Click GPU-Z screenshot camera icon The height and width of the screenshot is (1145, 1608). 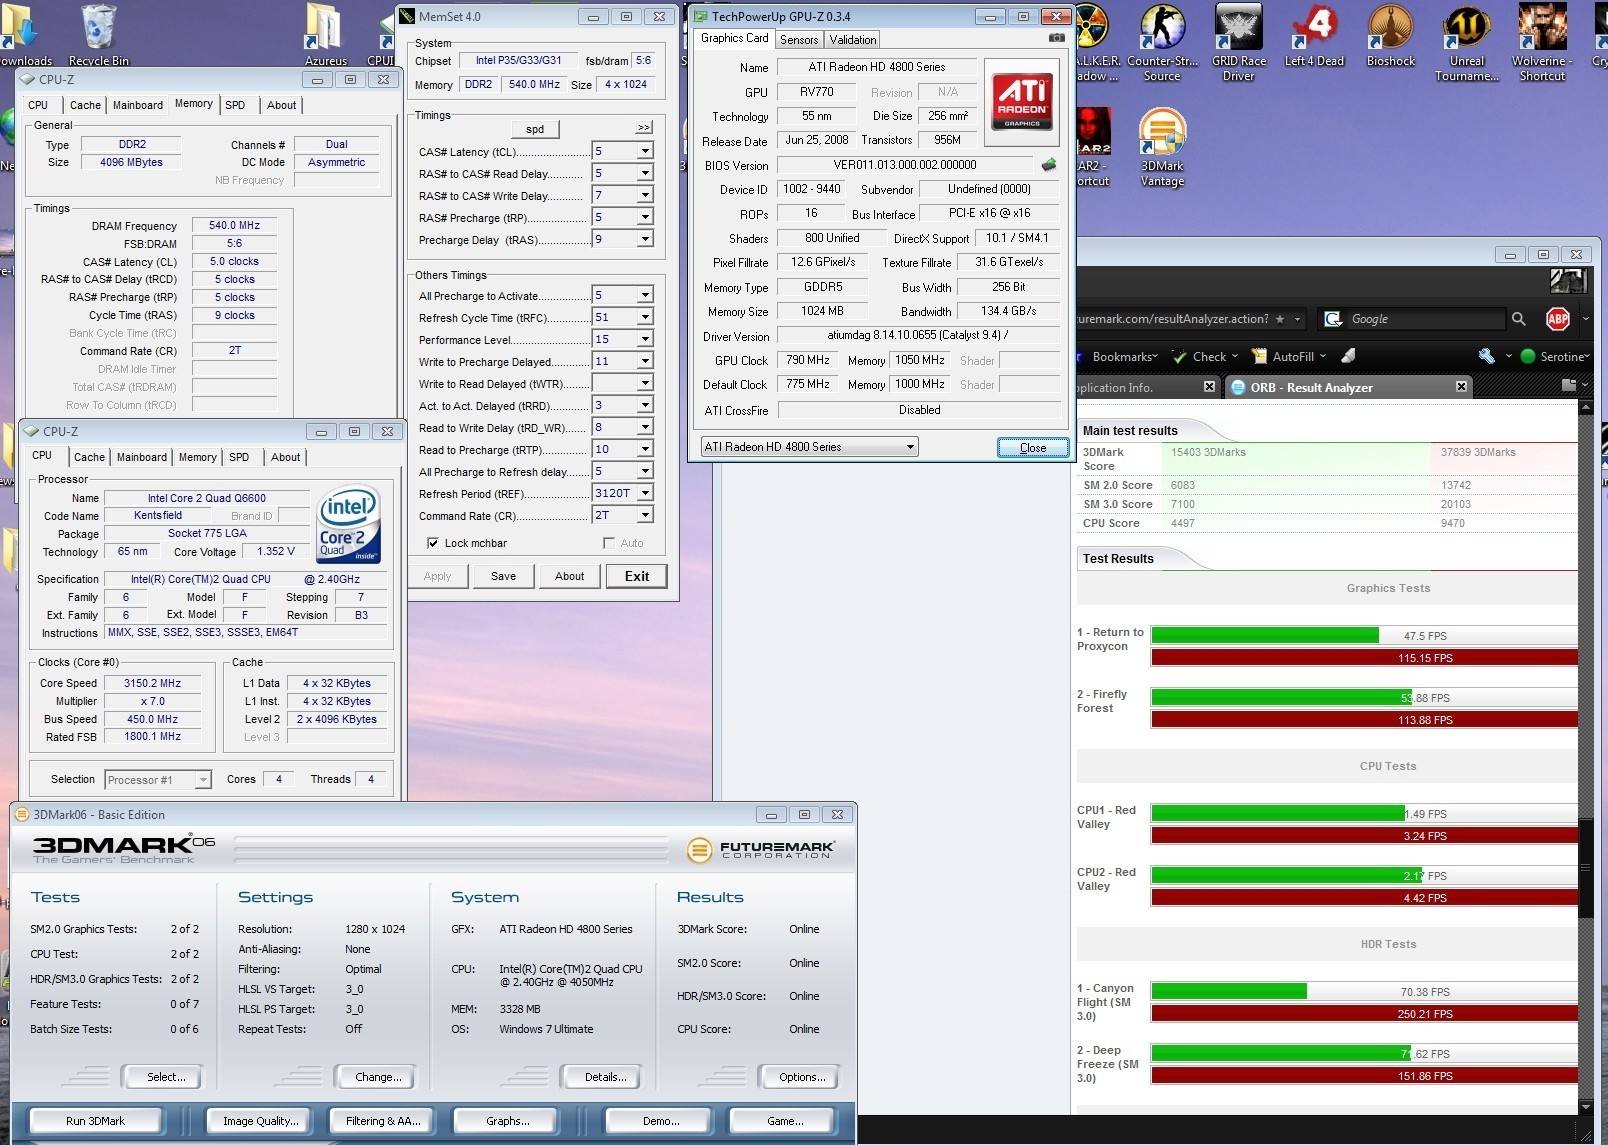(1056, 38)
